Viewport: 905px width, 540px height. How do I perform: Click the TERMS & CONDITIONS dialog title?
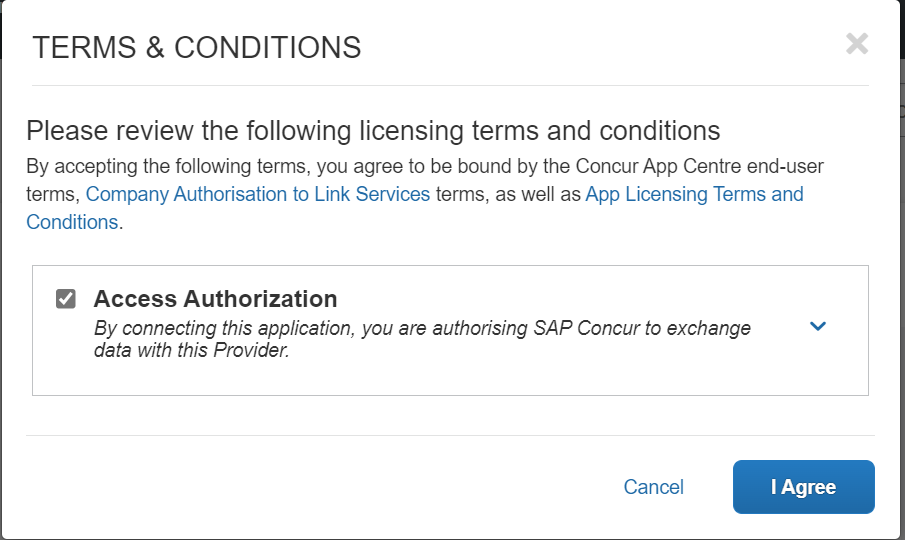tap(196, 47)
